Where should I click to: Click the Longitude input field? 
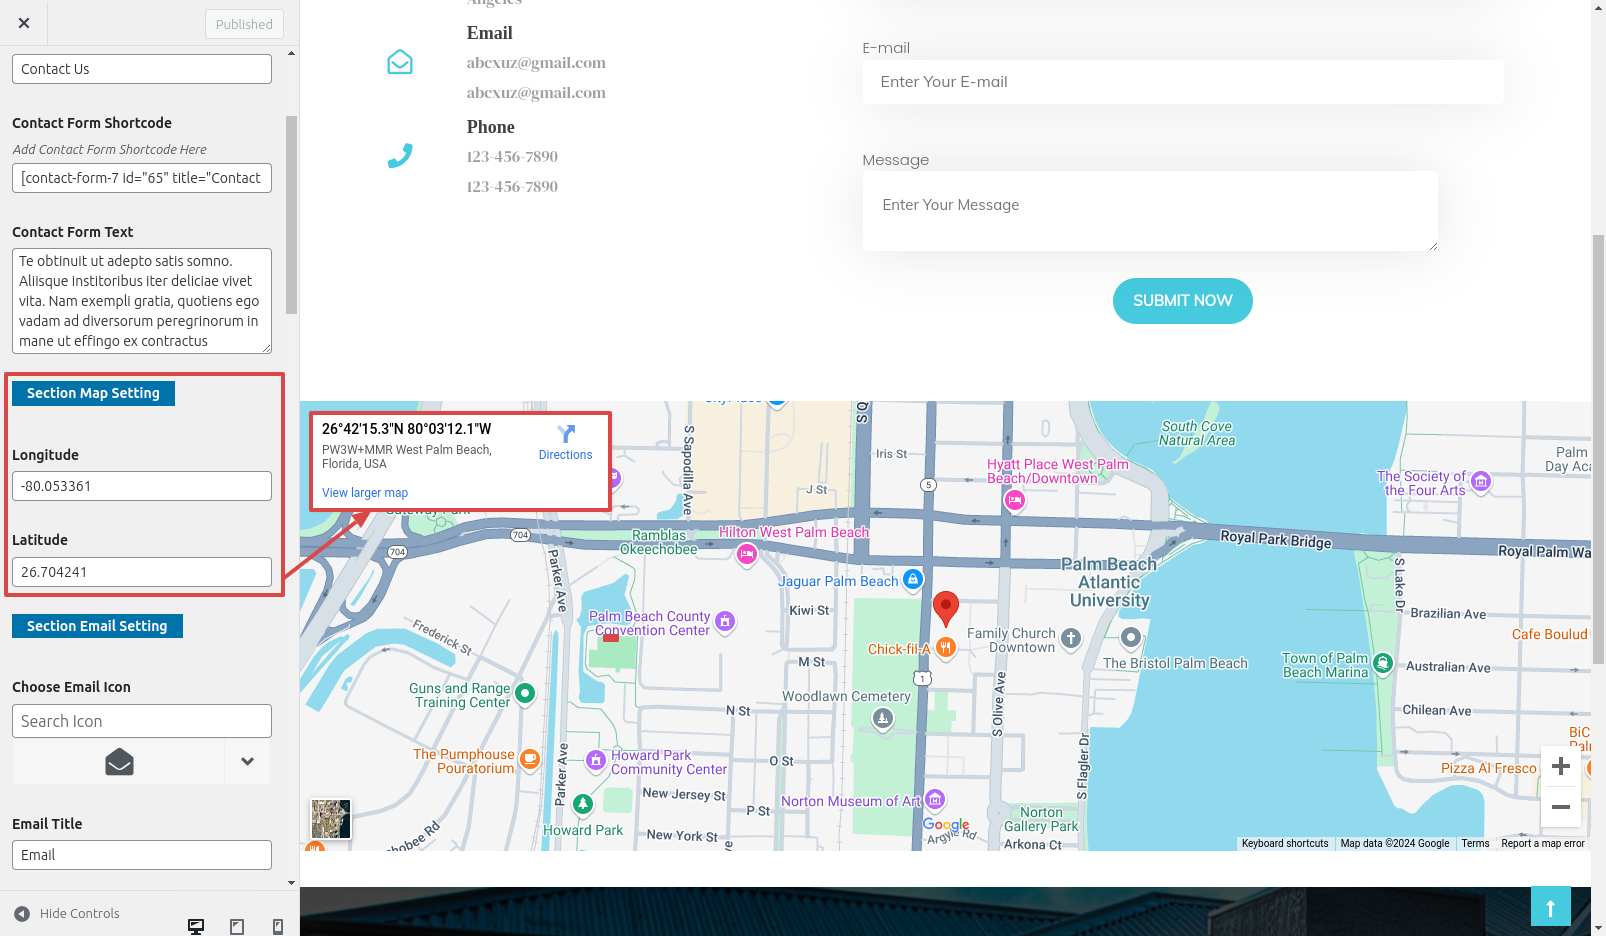pos(142,486)
